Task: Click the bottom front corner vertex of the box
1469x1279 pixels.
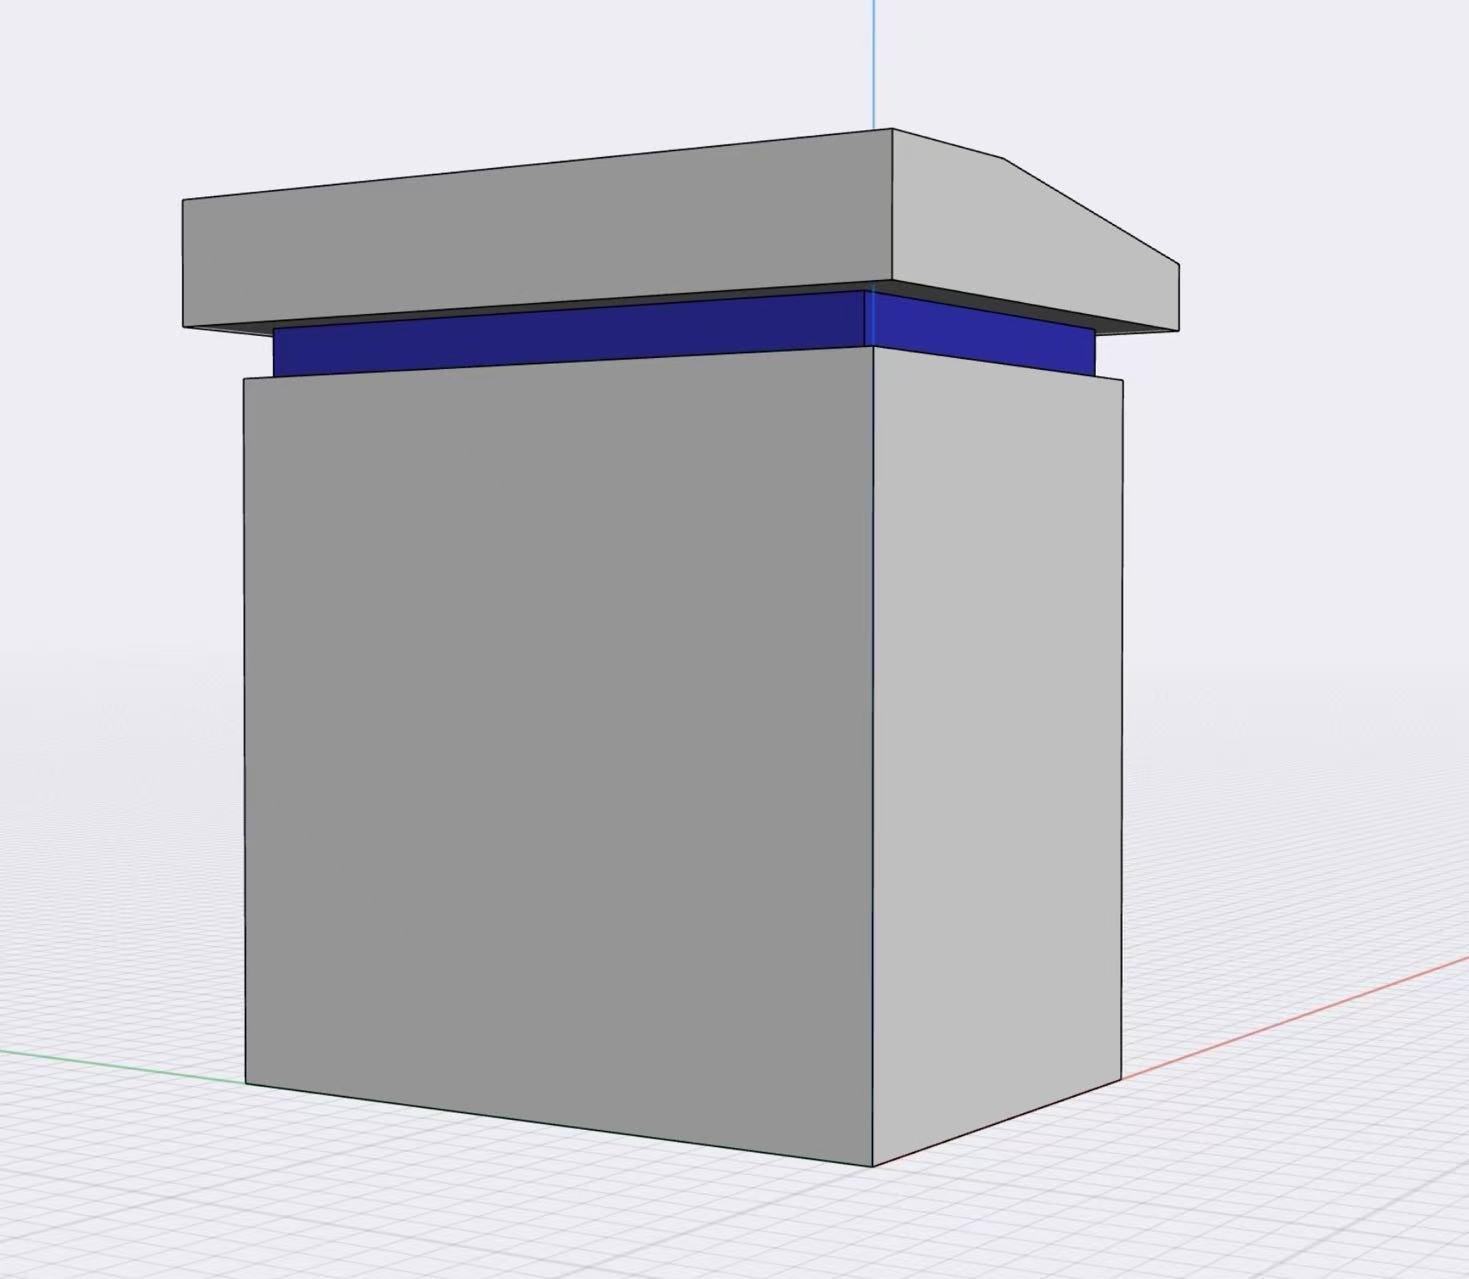Action: (x=873, y=1166)
